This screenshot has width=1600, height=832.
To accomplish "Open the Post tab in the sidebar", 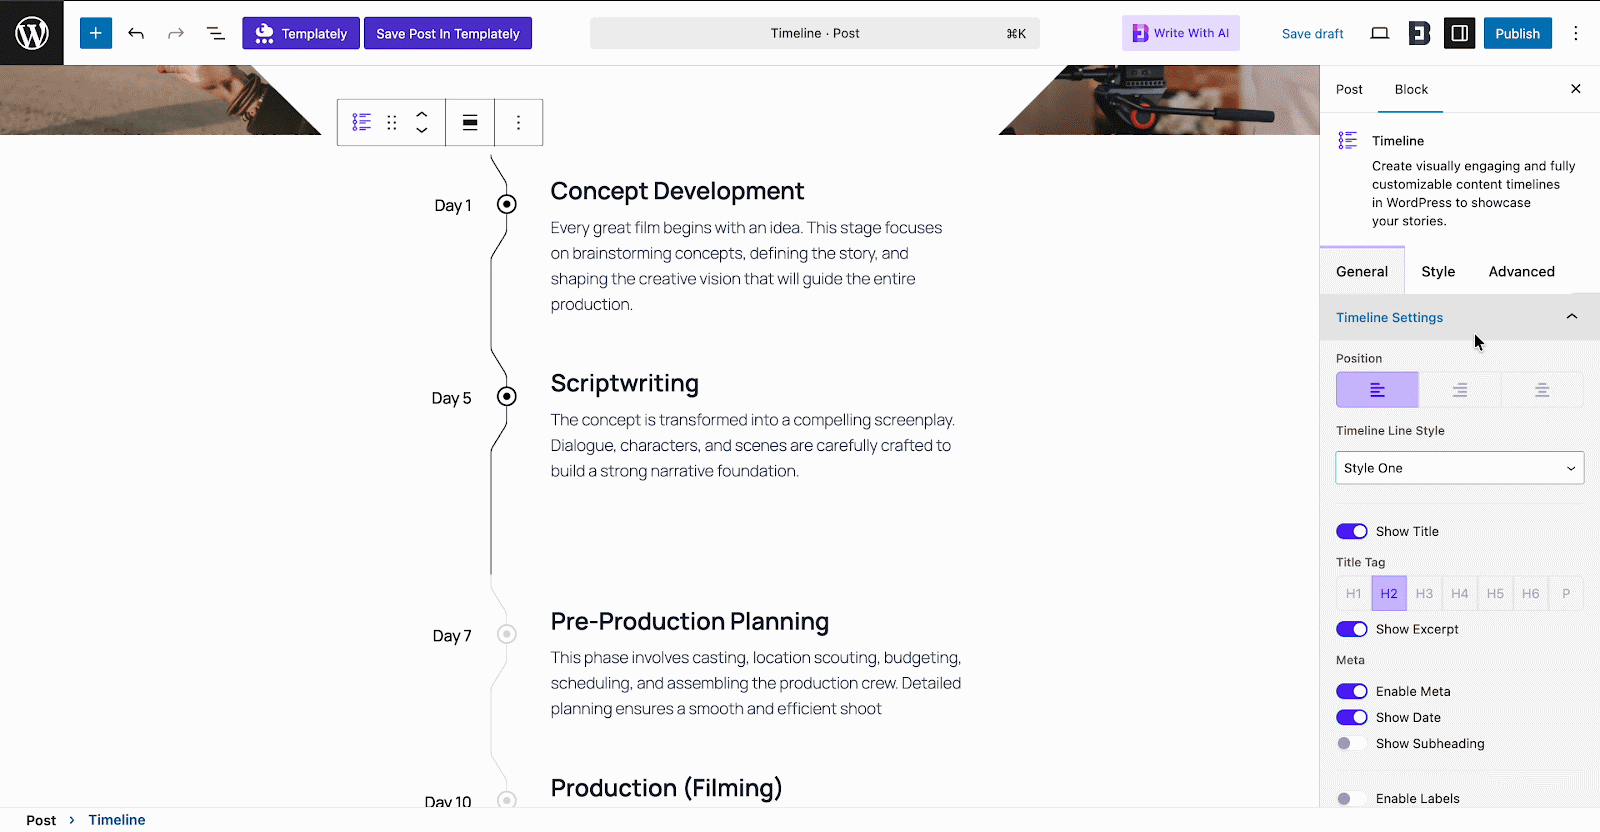I will coord(1348,89).
